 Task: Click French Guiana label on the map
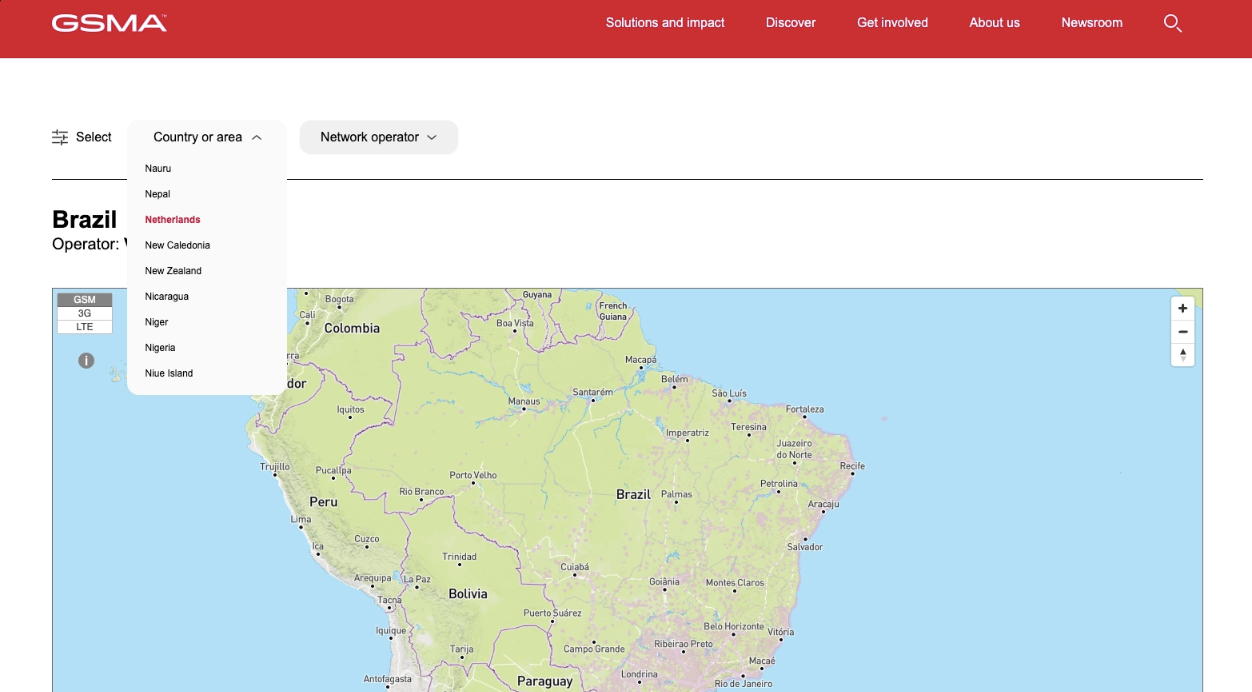tap(613, 311)
